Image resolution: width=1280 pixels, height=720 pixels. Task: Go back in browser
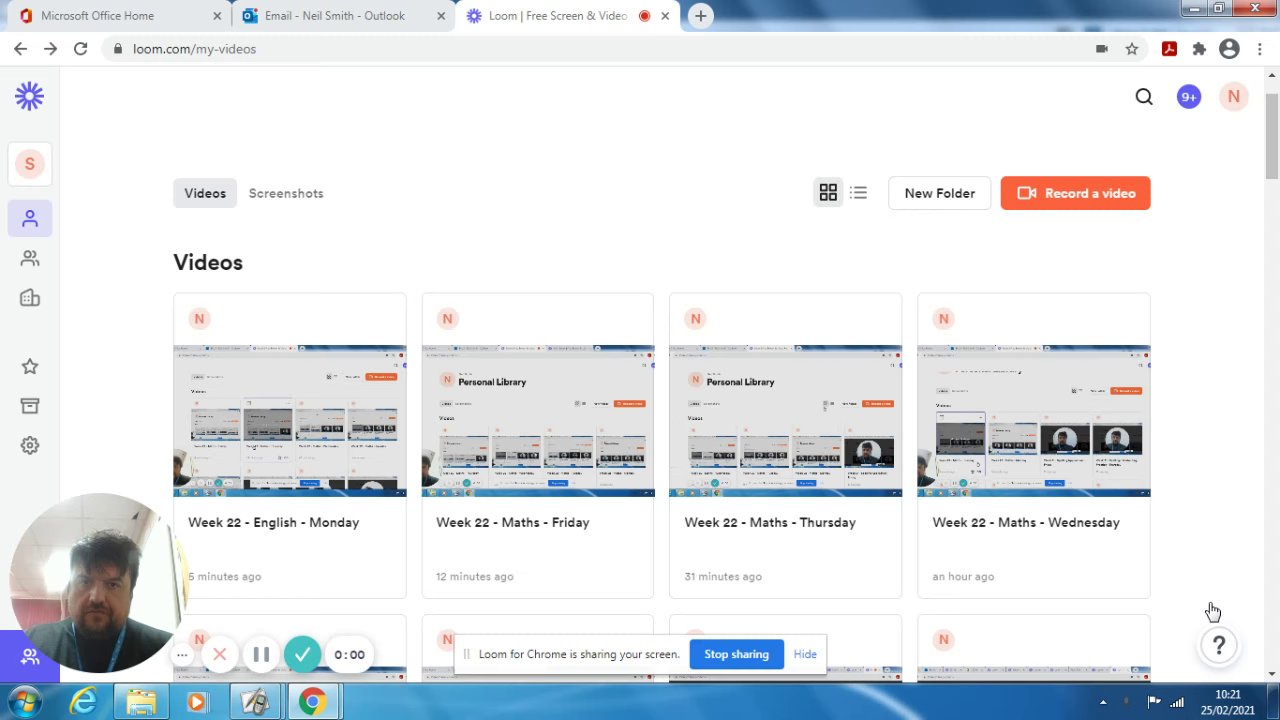pos(20,48)
